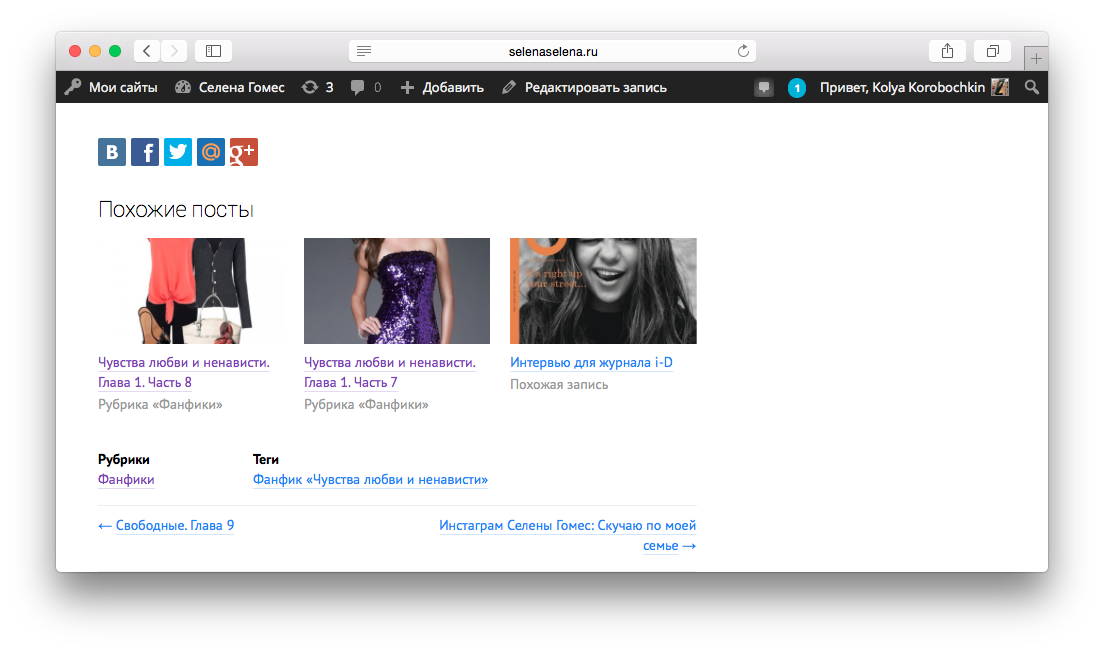Viewport: 1104px width, 652px height.
Task: Click the Safari share icon
Action: [x=947, y=51]
